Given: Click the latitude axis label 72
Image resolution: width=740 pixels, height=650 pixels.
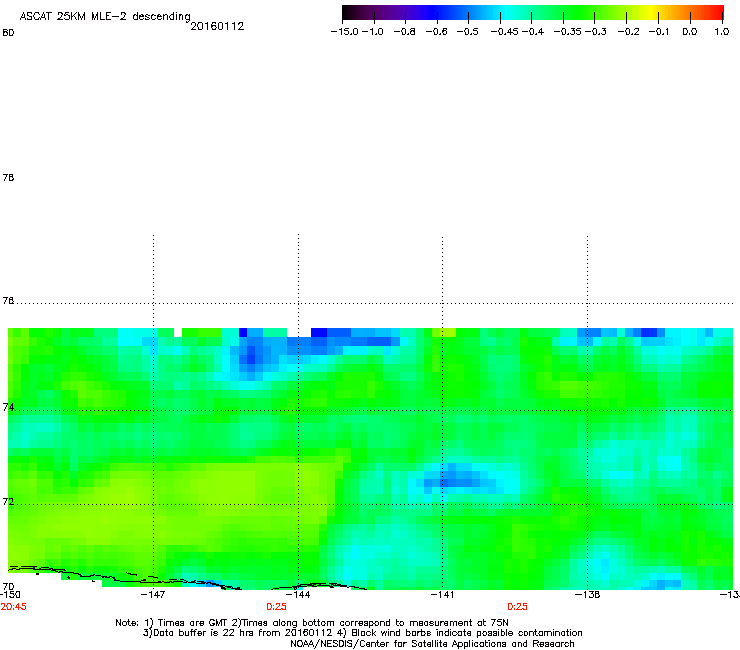Looking at the screenshot, I should (8, 502).
